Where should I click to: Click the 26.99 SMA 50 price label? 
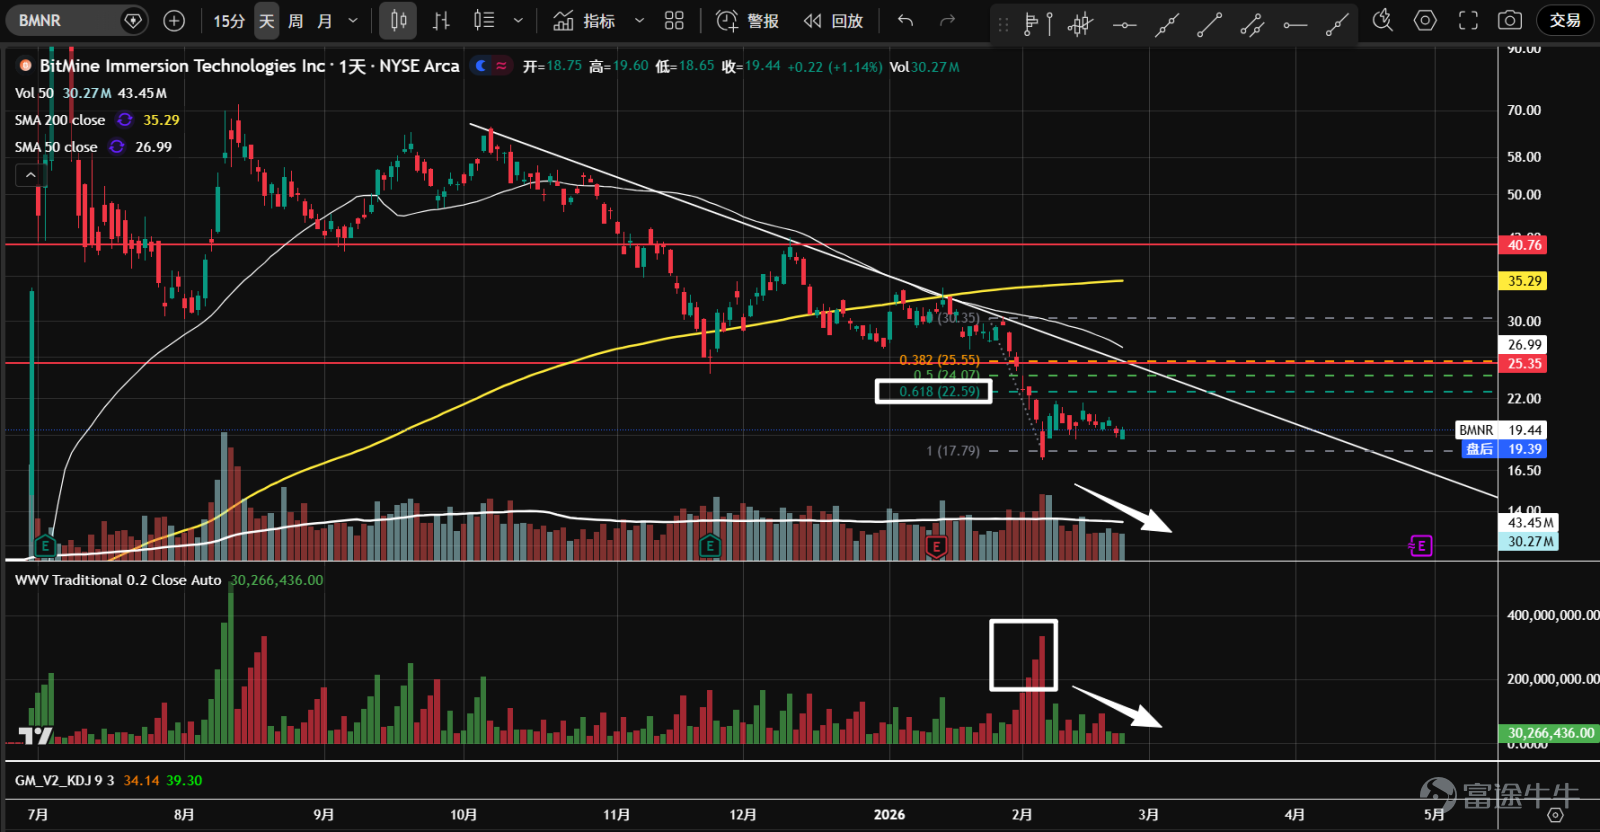pyautogui.click(x=1524, y=345)
